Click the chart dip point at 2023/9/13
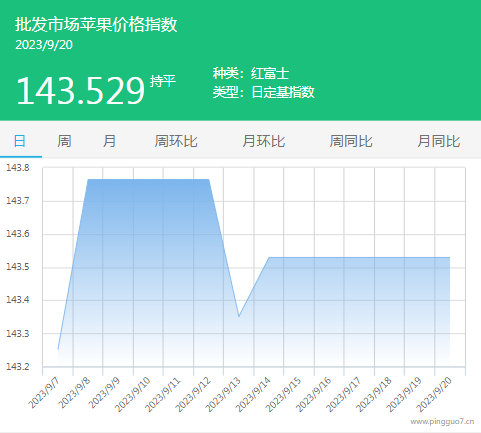 tap(239, 316)
